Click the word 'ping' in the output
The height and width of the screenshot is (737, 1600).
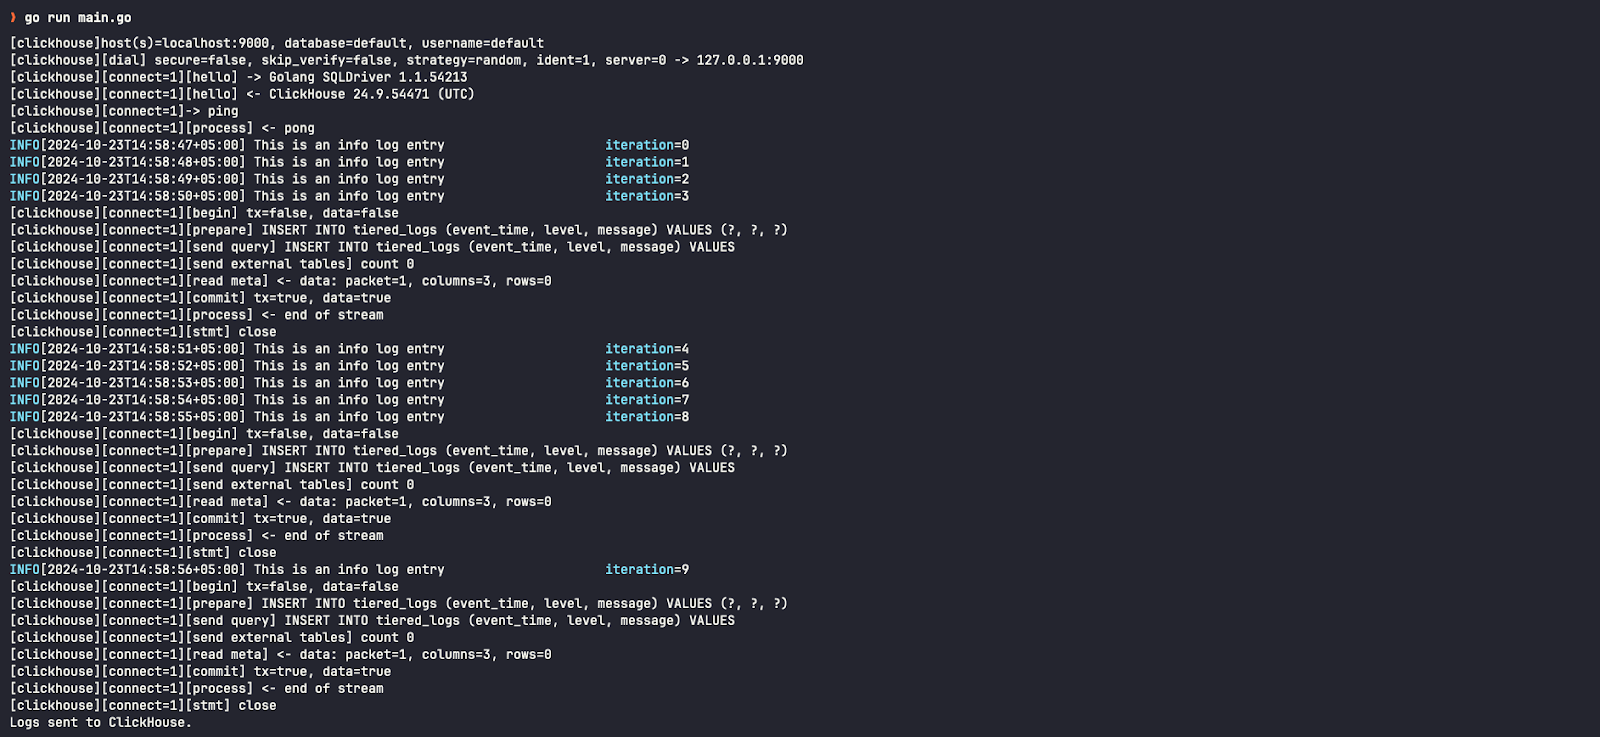223,111
